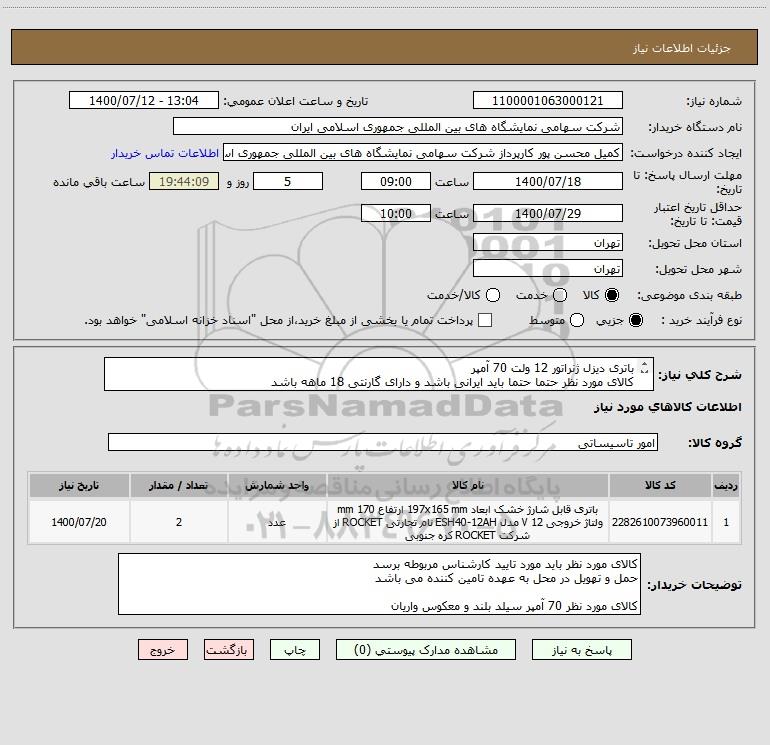770x745 pixels.
Task: Click the نام کالا column header
Action: [468, 485]
